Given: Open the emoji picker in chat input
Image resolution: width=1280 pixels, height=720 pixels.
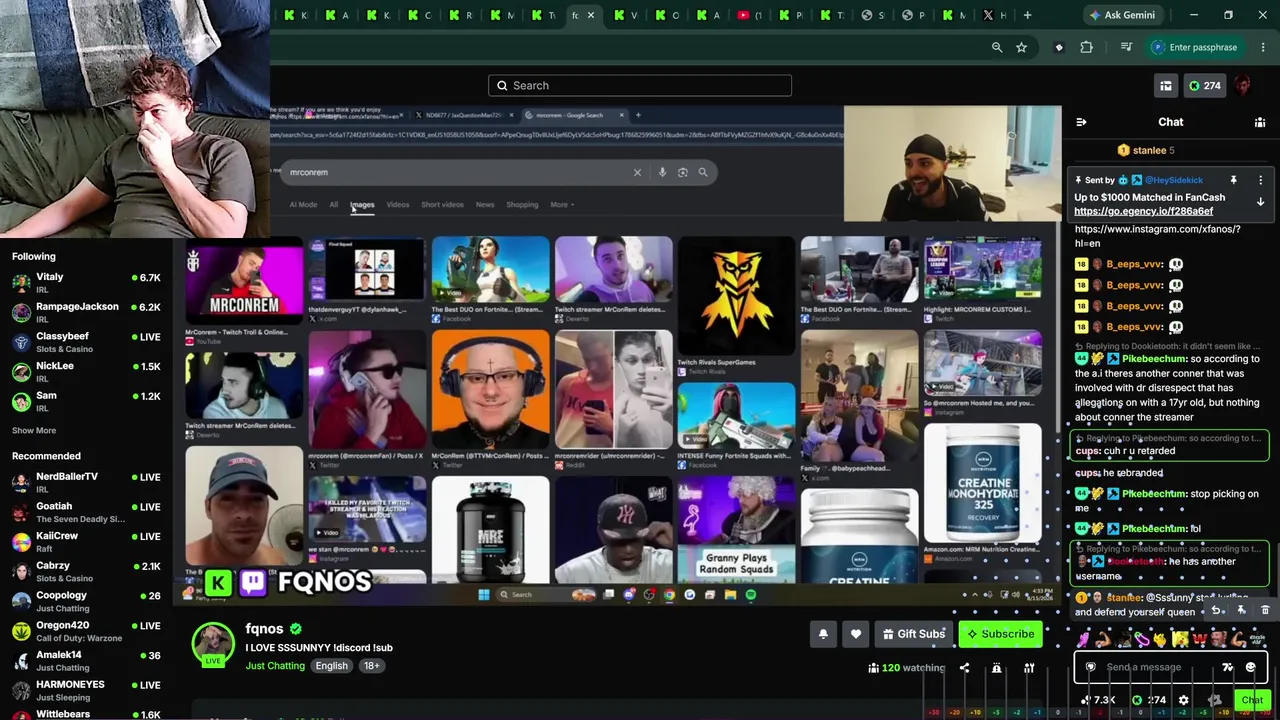Looking at the screenshot, I should [x=1250, y=667].
